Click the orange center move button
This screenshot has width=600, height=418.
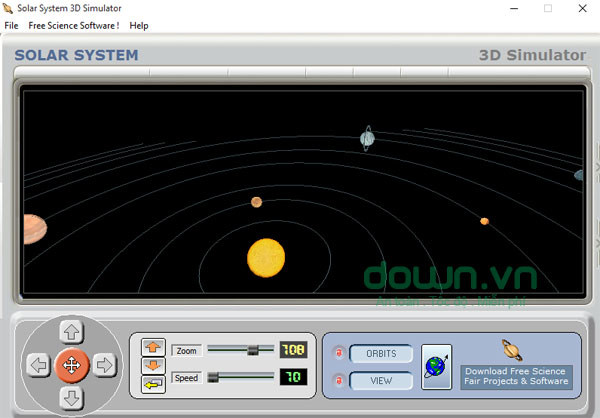72,366
